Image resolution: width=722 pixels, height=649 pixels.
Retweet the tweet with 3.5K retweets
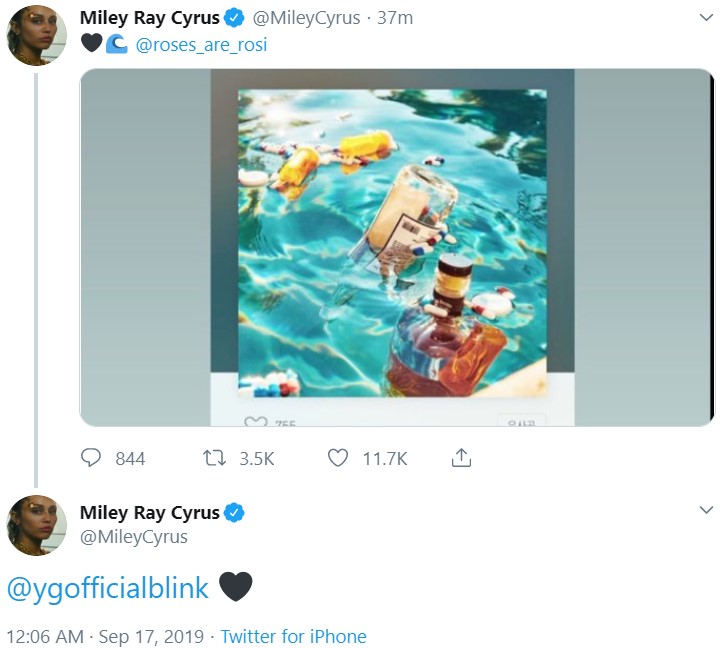[214, 459]
